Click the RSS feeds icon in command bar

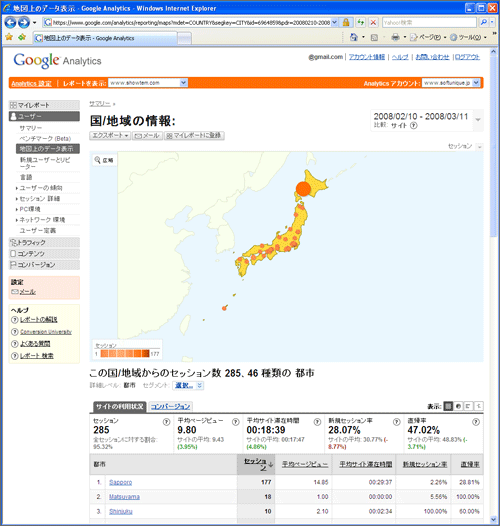coord(374,38)
